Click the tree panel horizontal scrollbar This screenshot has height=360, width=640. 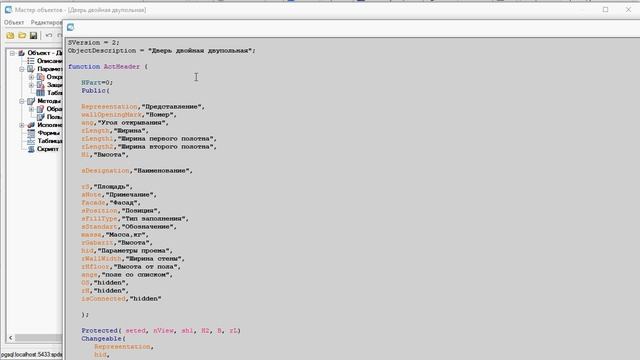(39, 338)
